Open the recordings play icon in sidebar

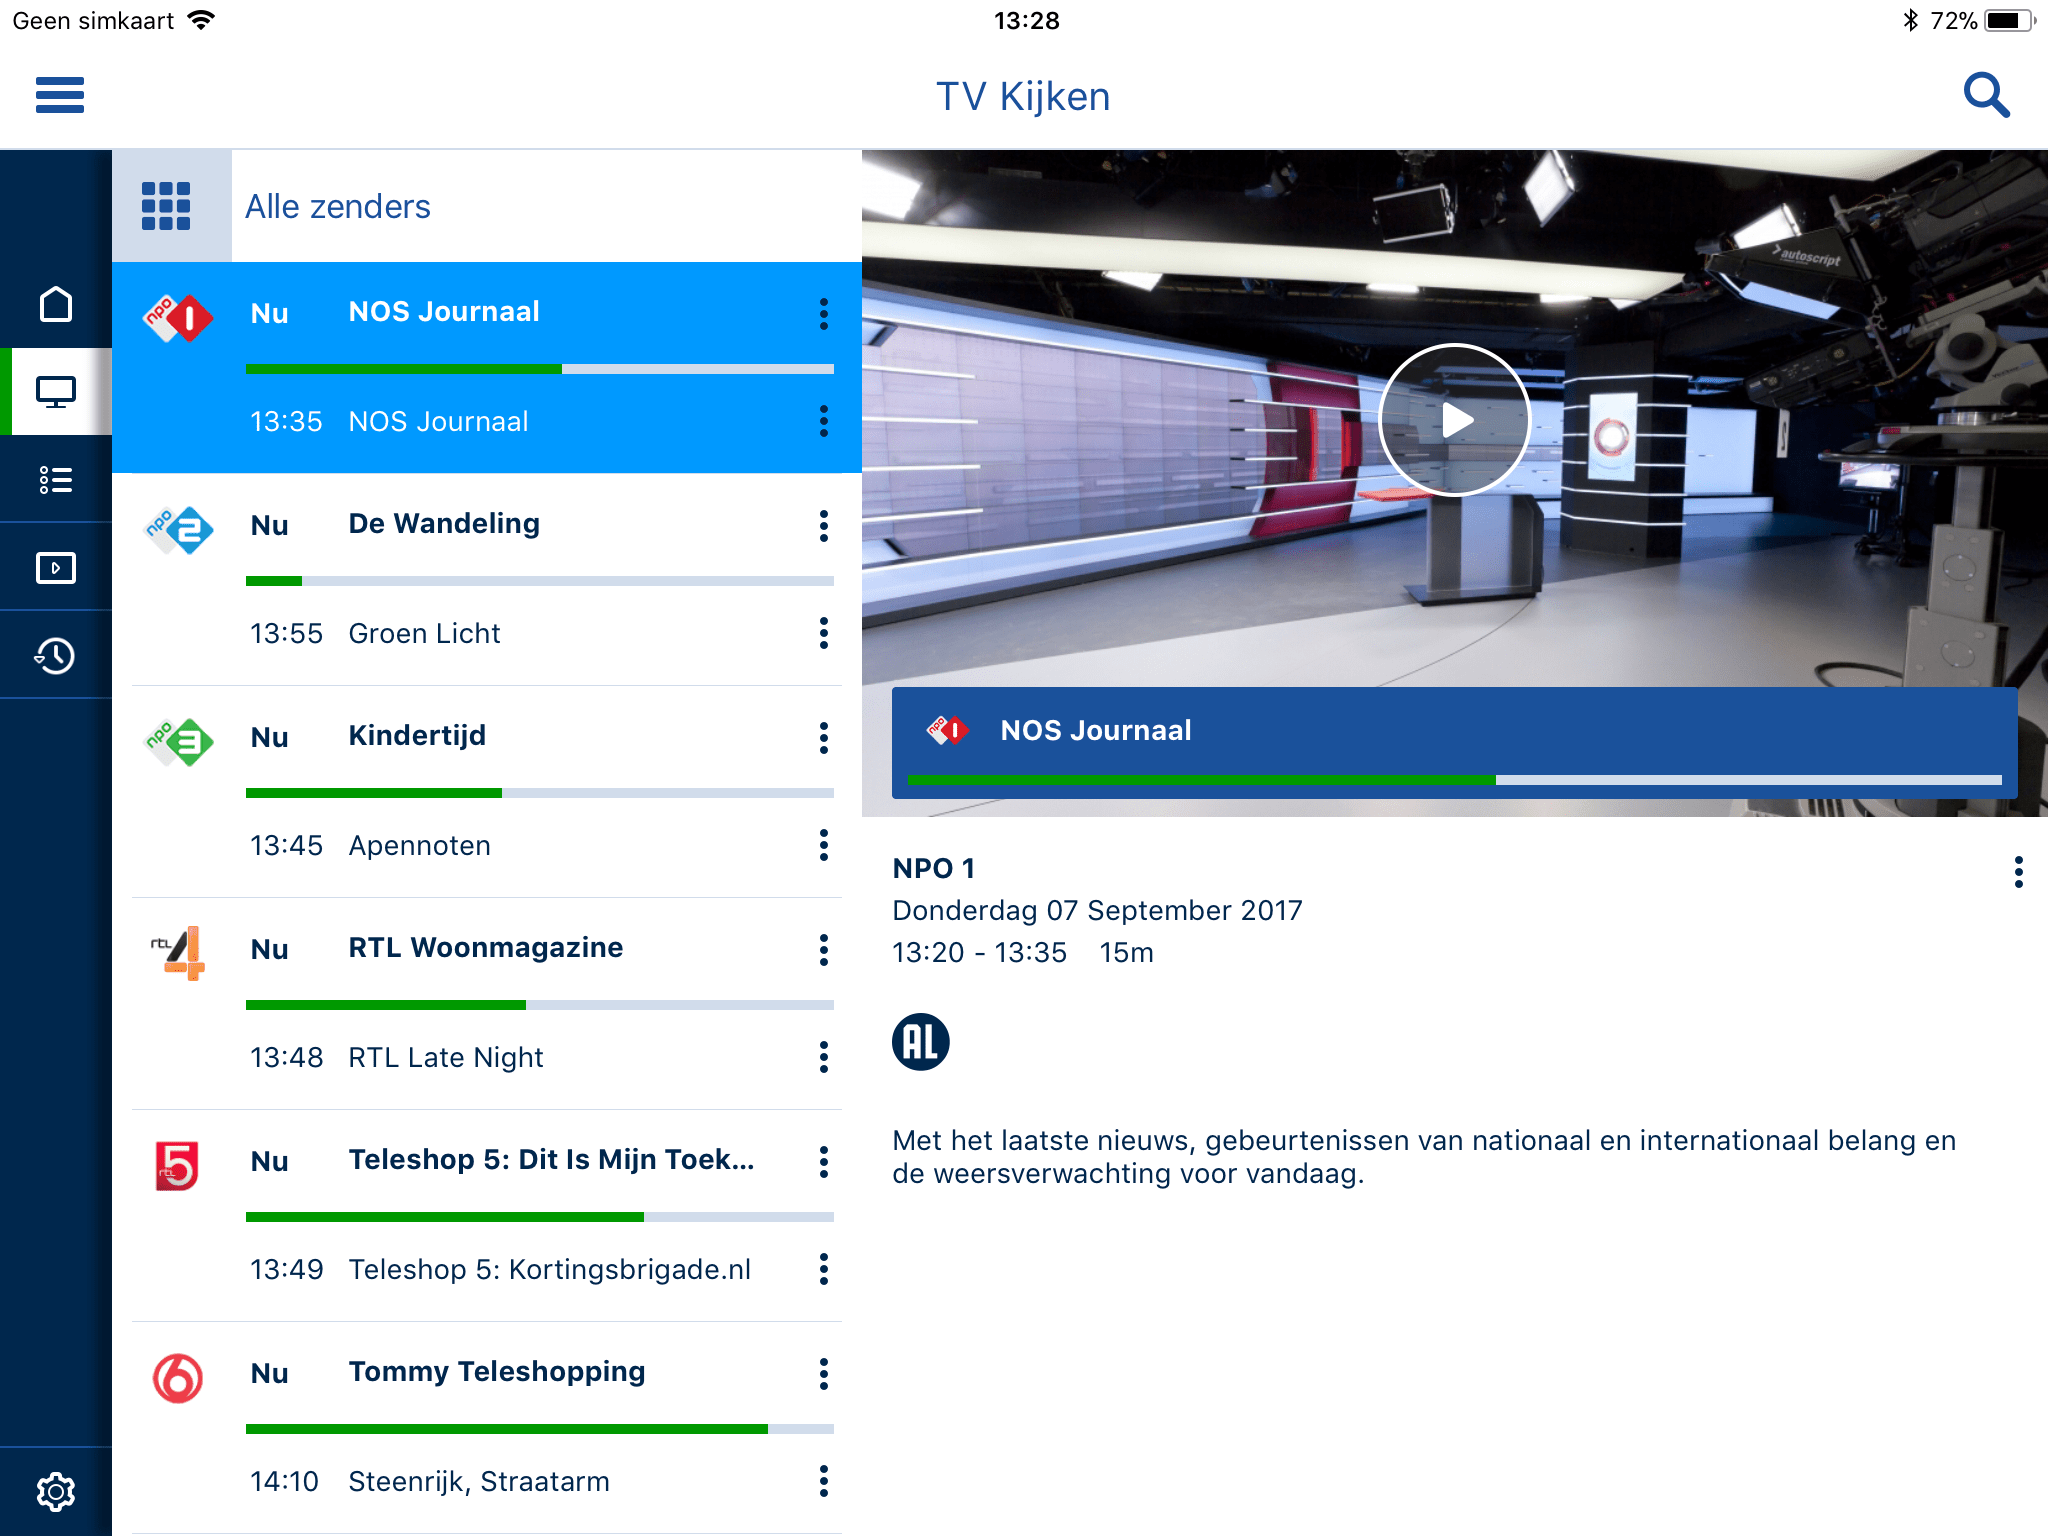coord(56,568)
